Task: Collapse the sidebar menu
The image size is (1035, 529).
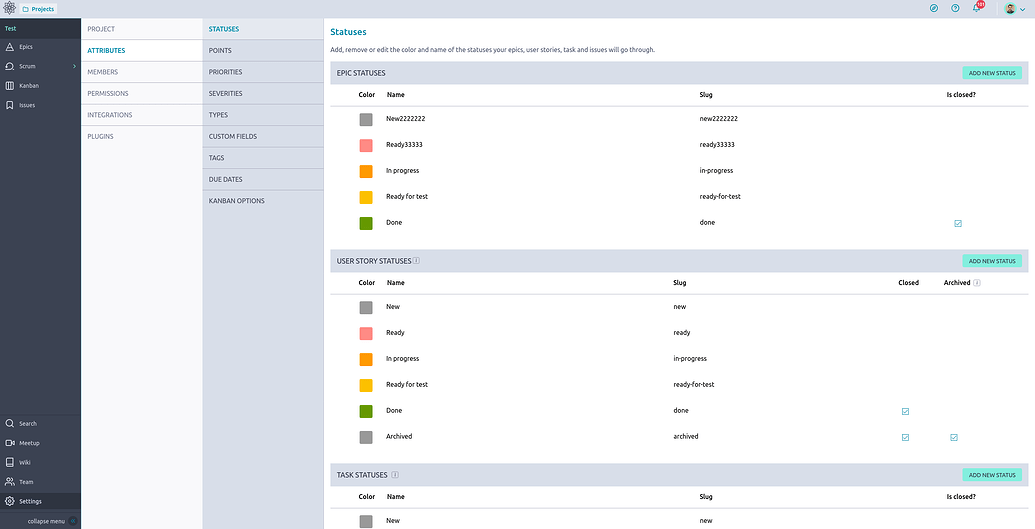Action: pyautogui.click(x=46, y=521)
